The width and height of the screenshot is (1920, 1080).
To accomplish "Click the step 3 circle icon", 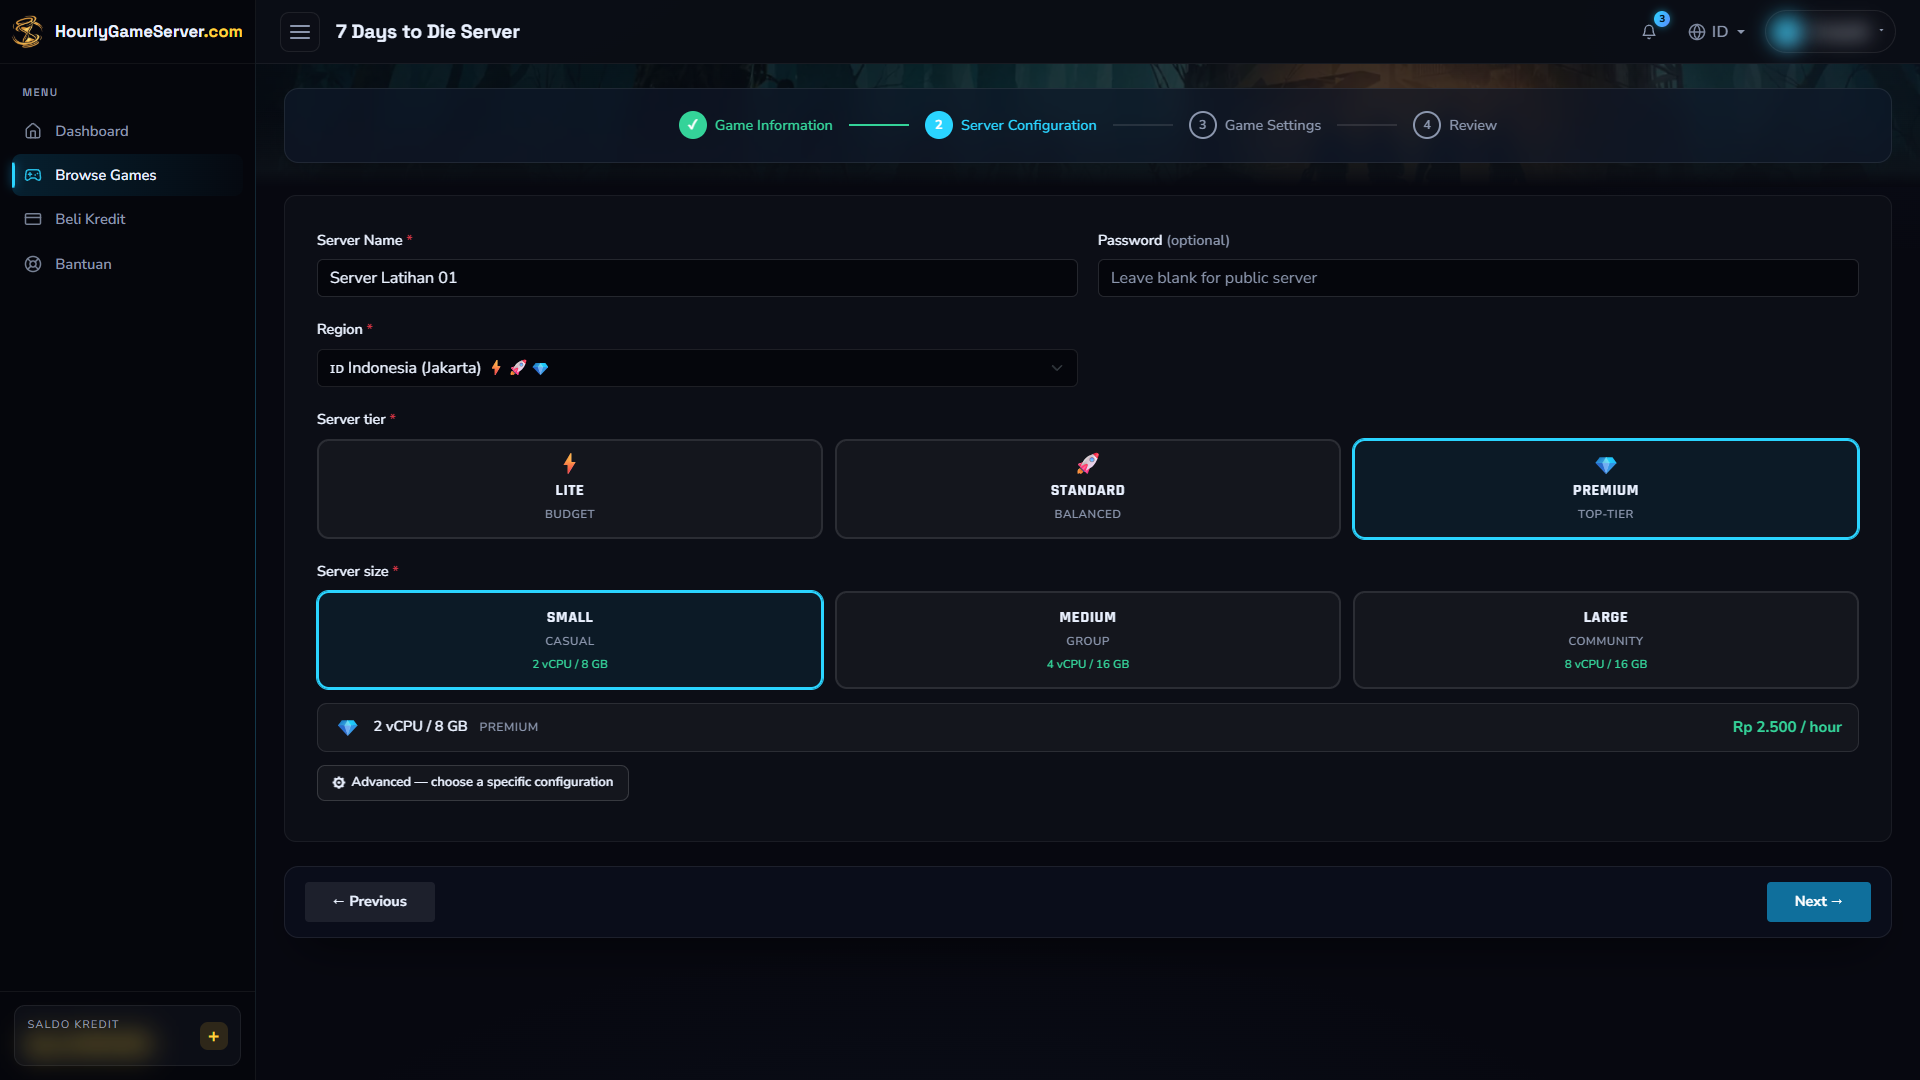I will (x=1203, y=125).
